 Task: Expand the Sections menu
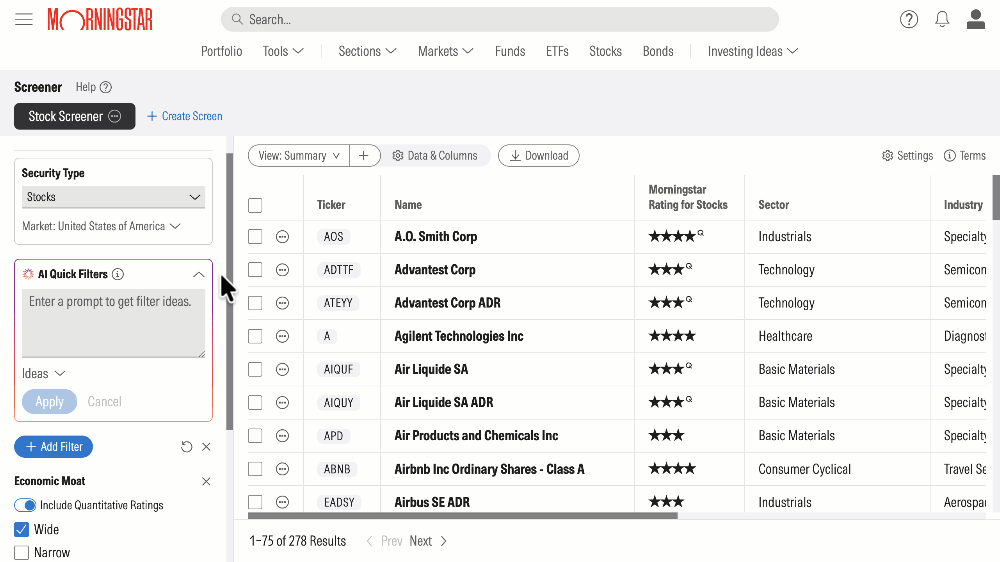coord(367,51)
